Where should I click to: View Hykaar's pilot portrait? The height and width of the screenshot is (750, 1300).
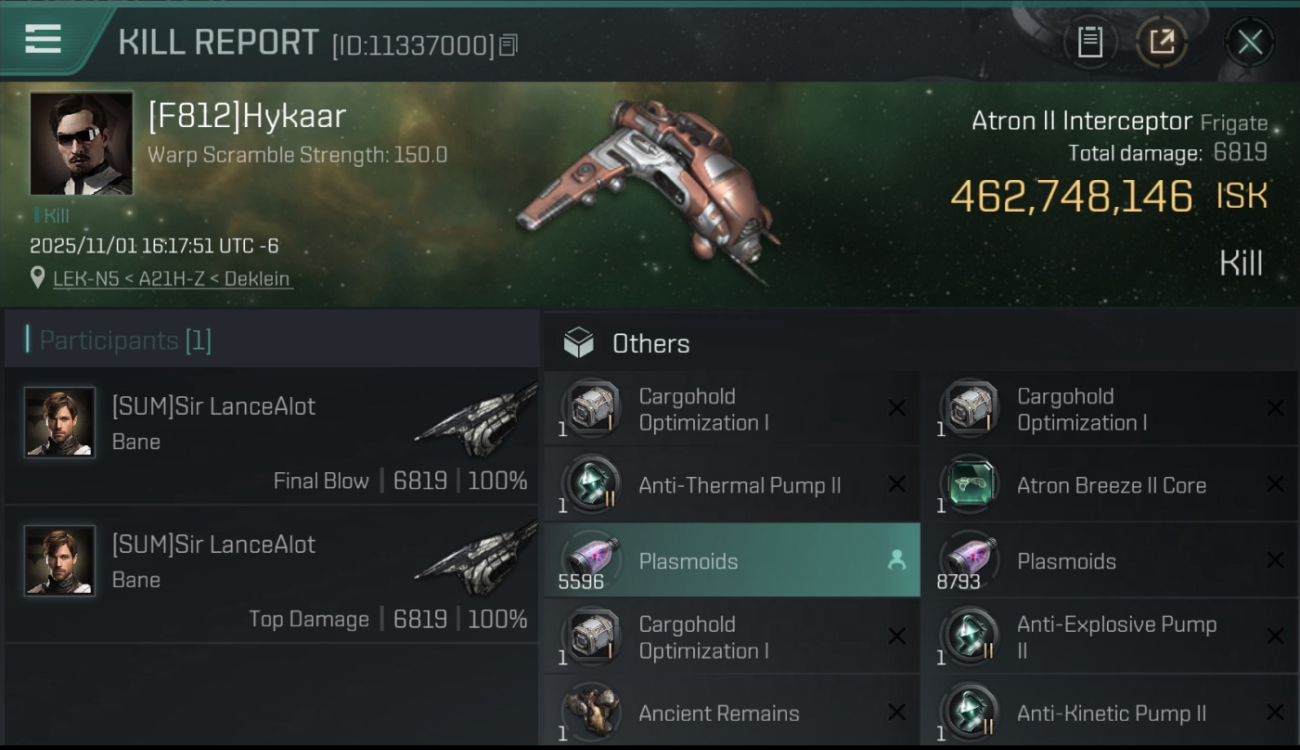pos(81,143)
